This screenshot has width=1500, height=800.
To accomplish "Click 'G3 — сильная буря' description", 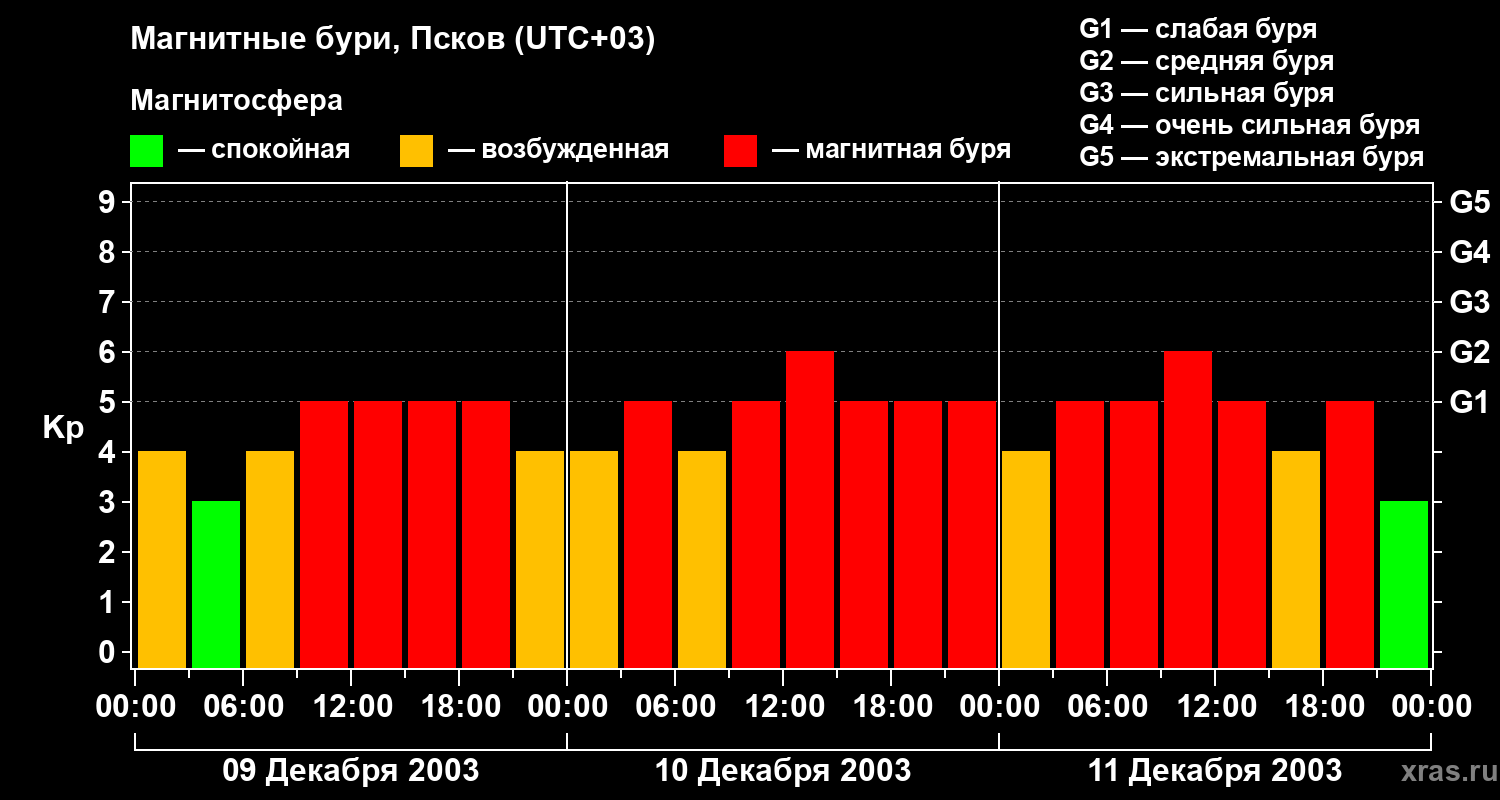I will (1207, 93).
